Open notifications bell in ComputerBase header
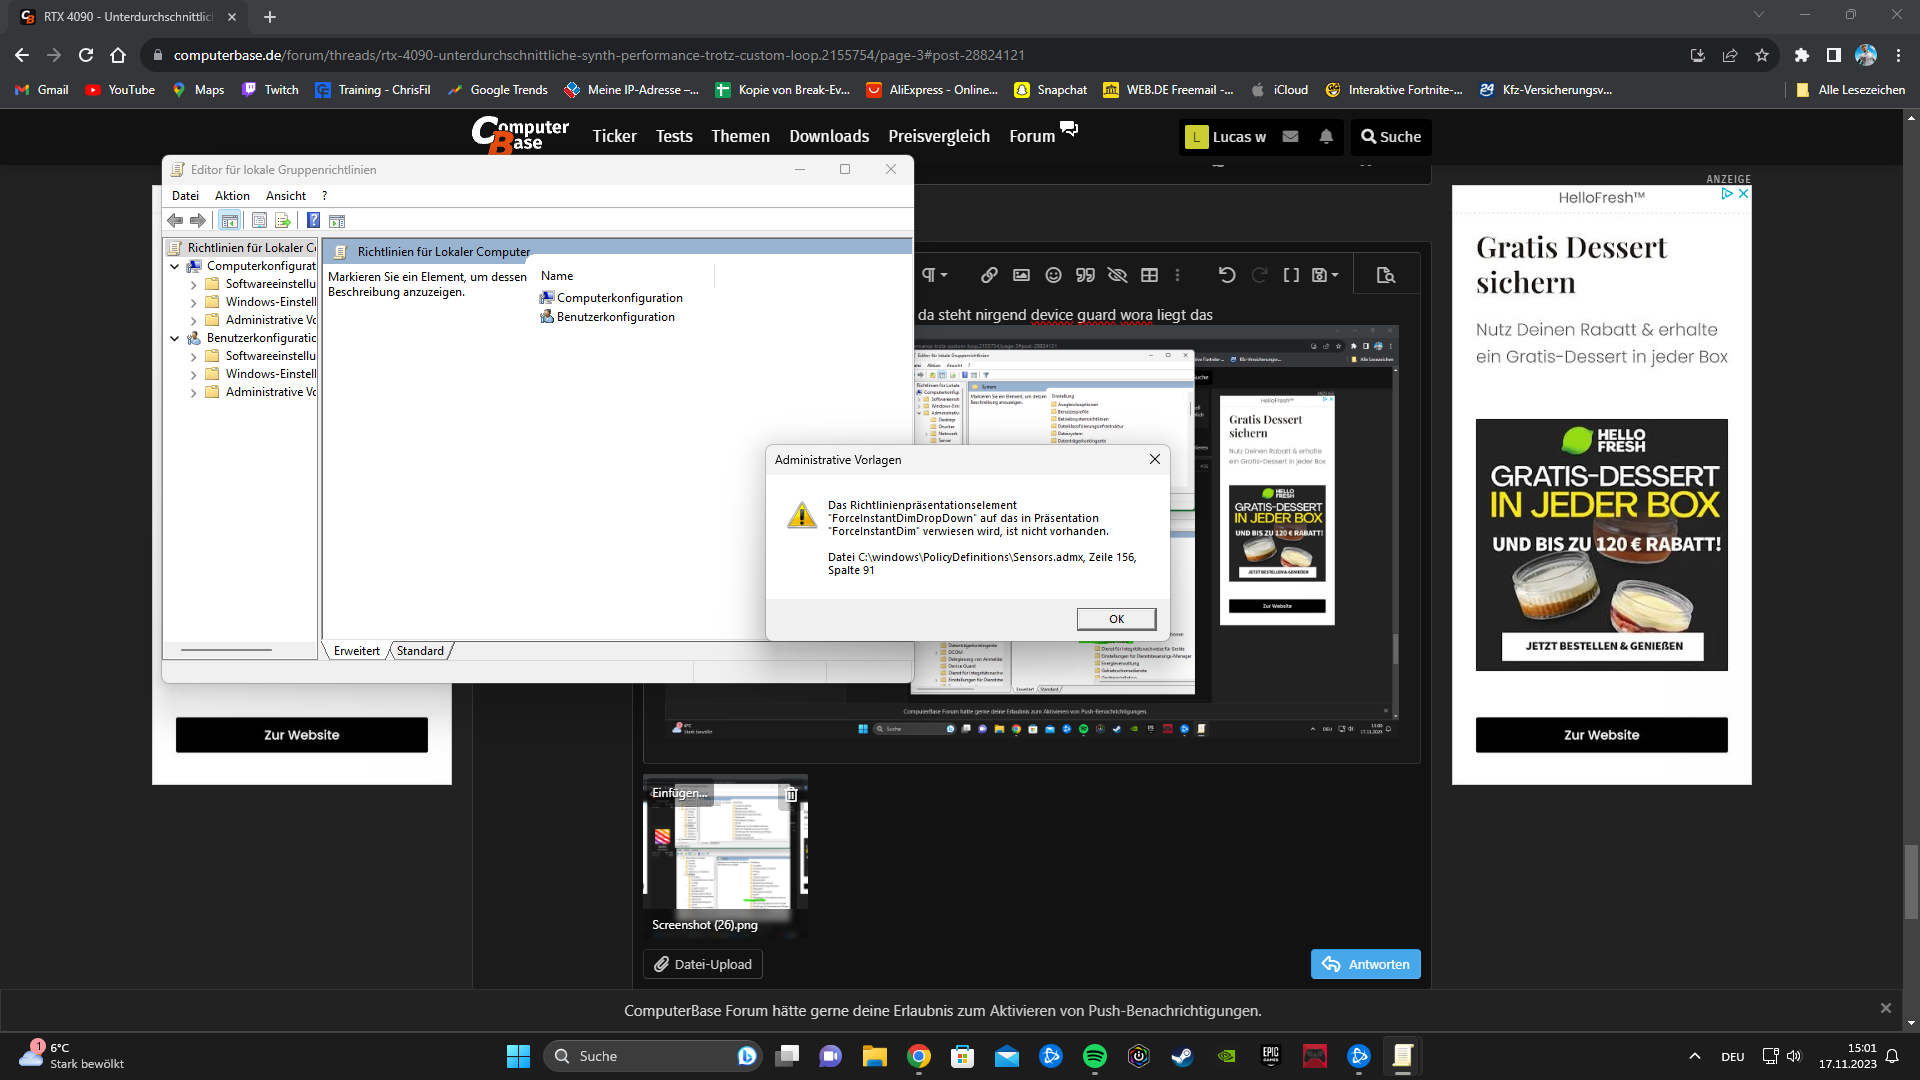1920x1080 pixels. [1326, 137]
